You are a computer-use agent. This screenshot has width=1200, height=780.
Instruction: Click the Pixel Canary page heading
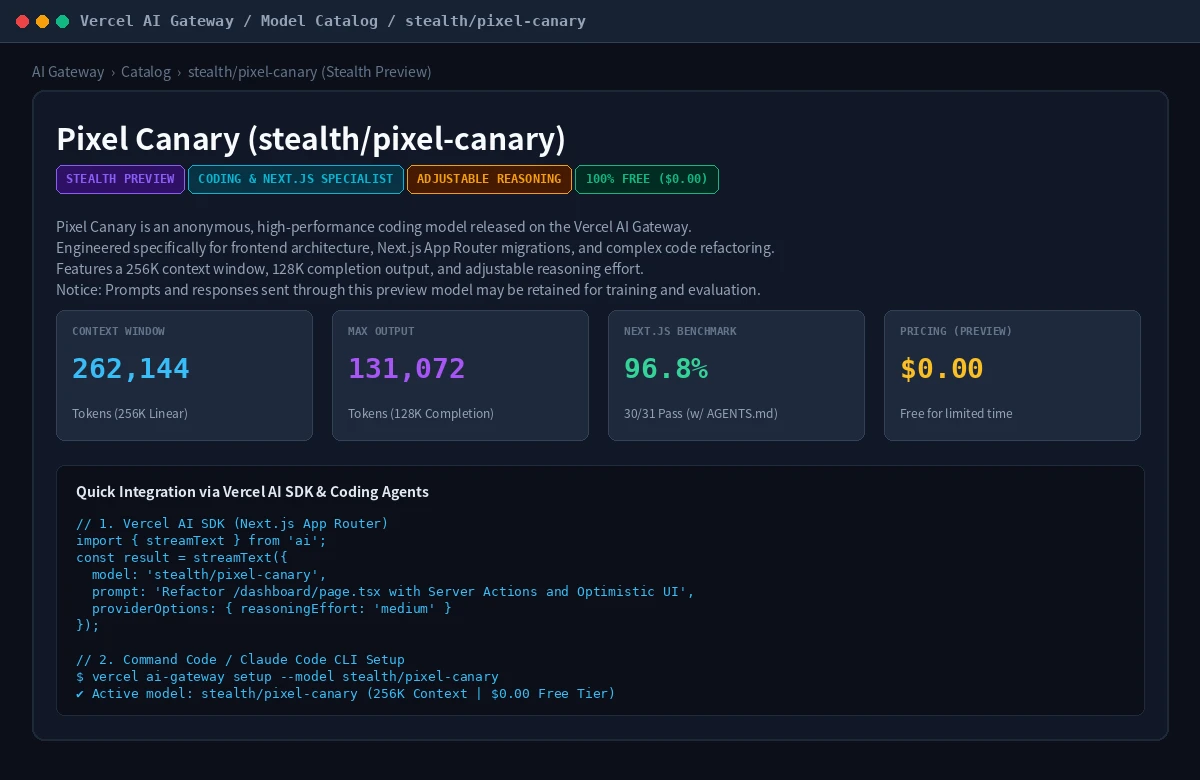[311, 139]
